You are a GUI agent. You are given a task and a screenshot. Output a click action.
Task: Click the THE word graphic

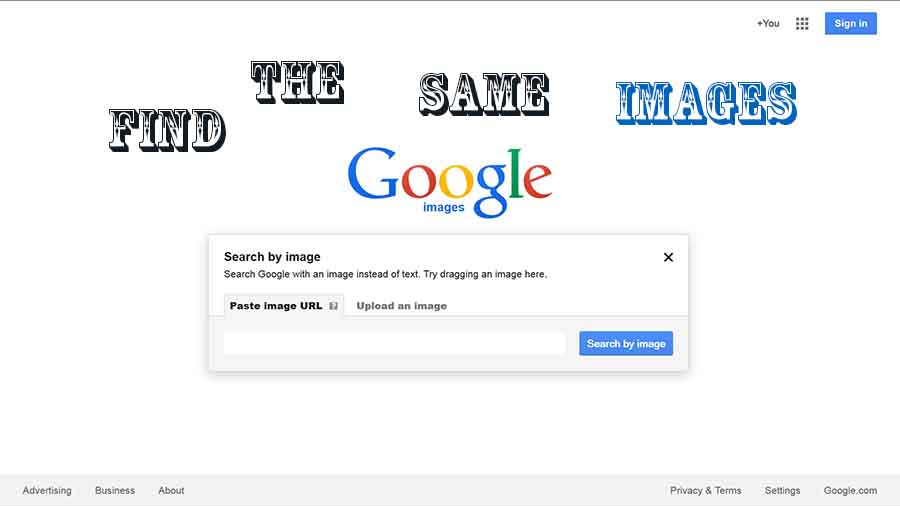(x=297, y=82)
